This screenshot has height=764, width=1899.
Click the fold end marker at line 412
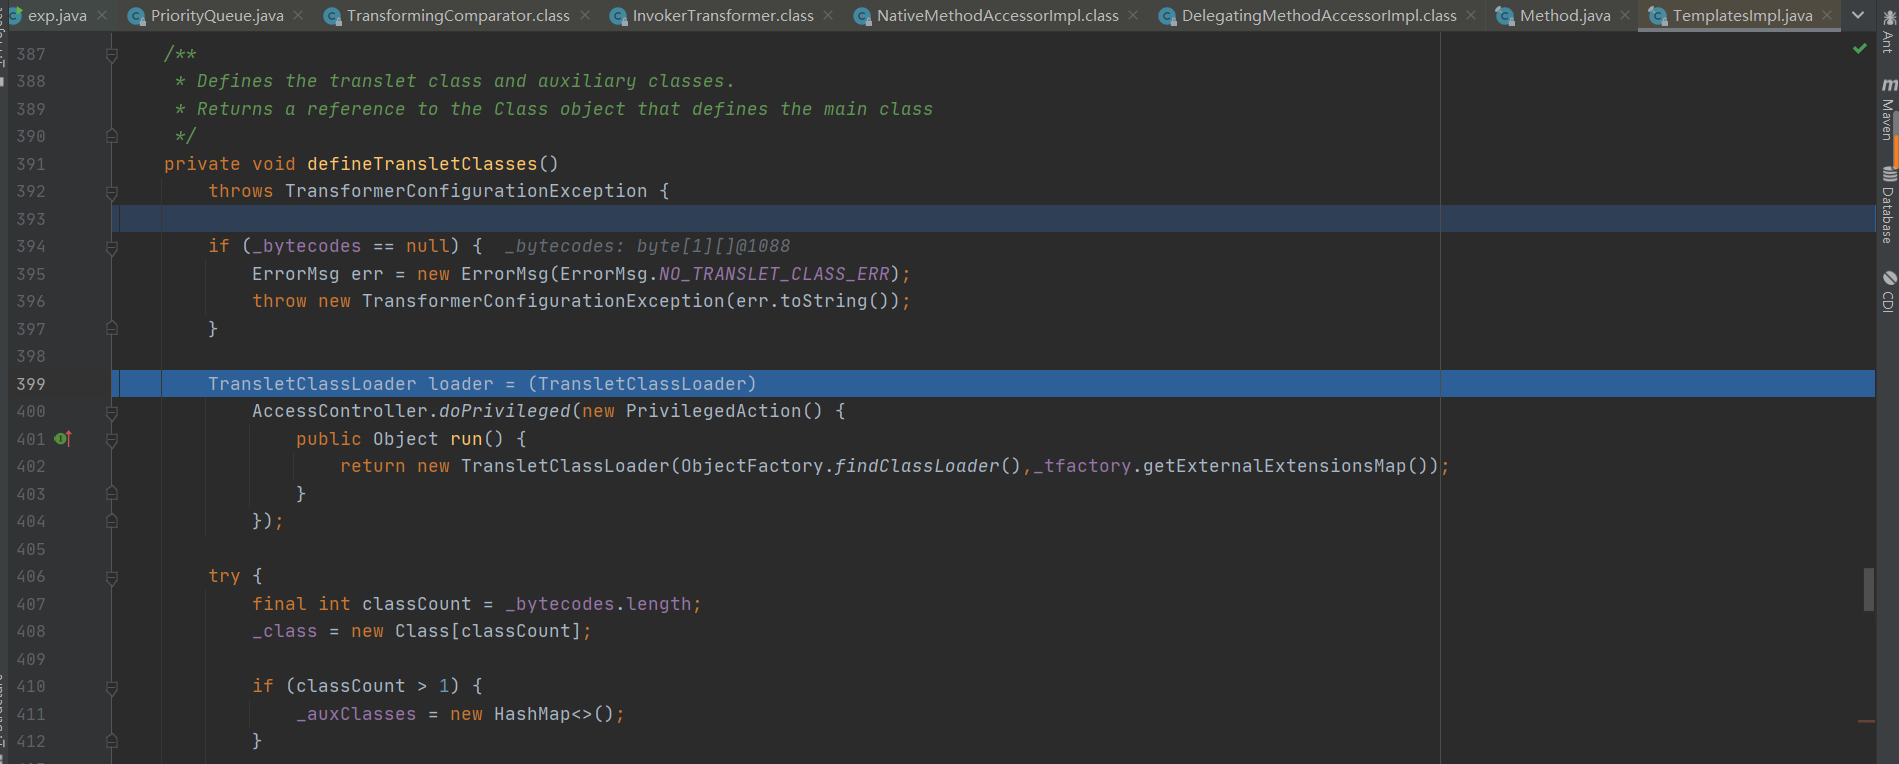click(112, 741)
